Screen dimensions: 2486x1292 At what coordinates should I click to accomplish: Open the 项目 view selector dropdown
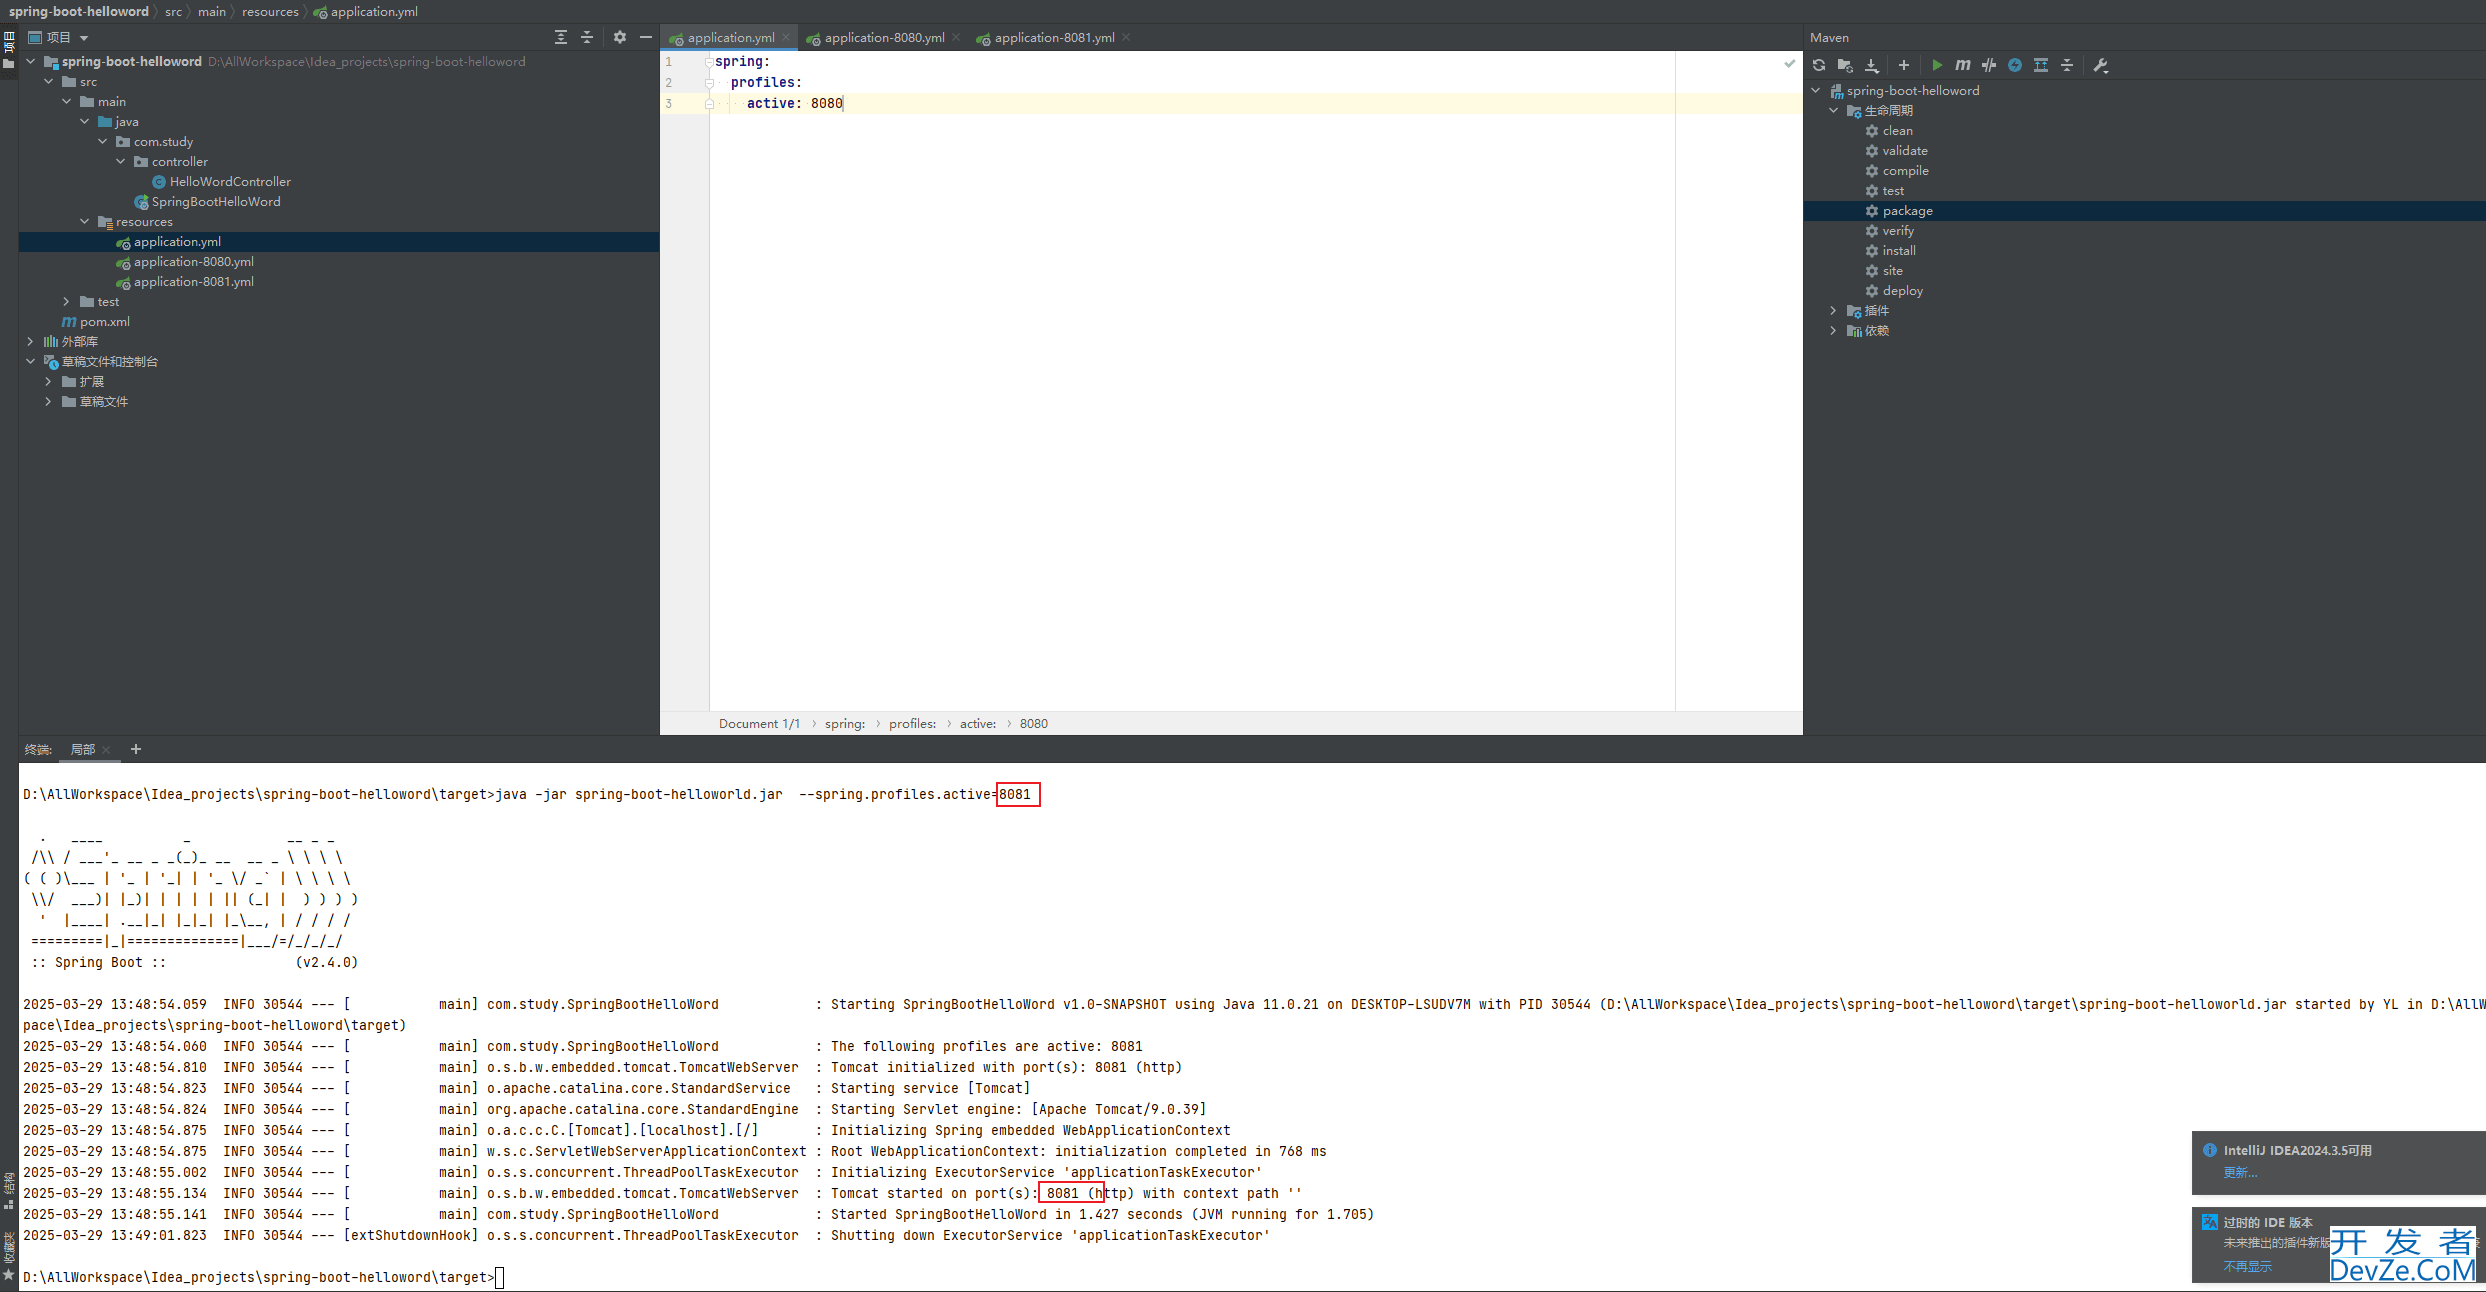click(59, 37)
